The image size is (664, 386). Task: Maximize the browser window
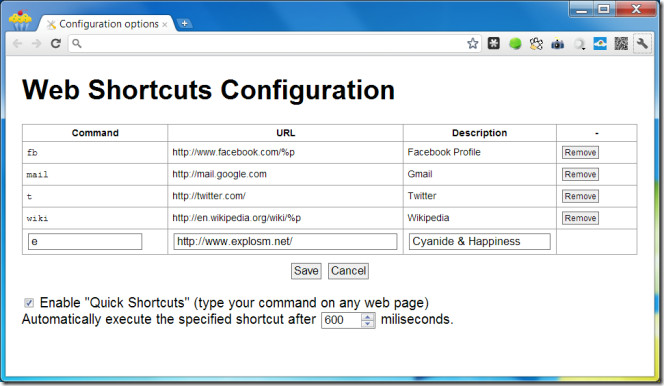coord(604,9)
